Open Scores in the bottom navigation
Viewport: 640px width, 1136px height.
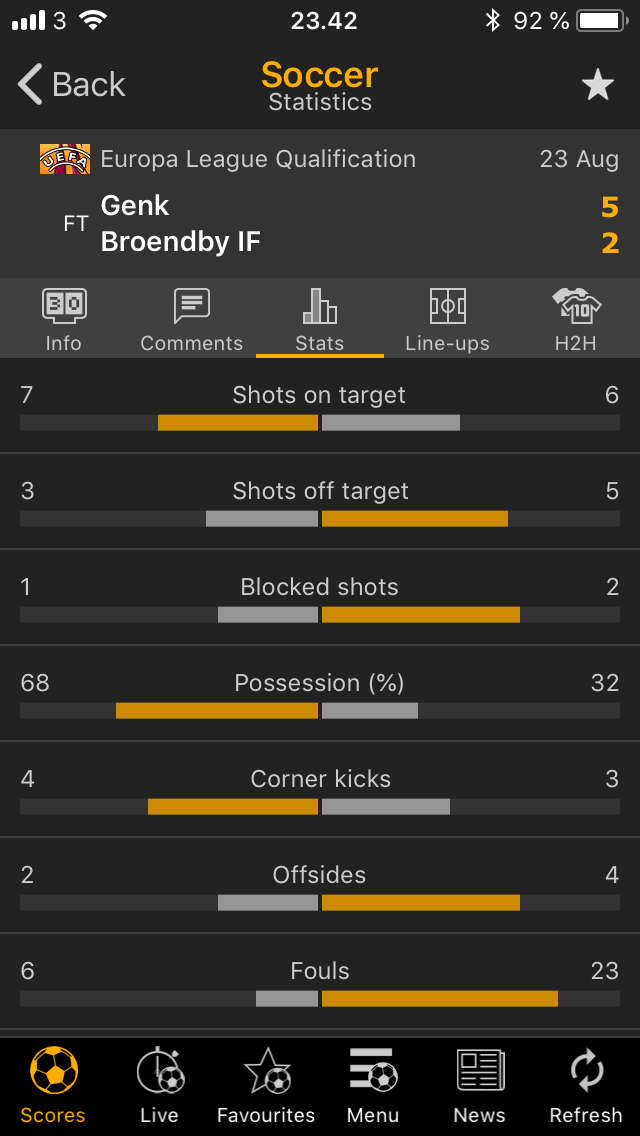tap(53, 1085)
